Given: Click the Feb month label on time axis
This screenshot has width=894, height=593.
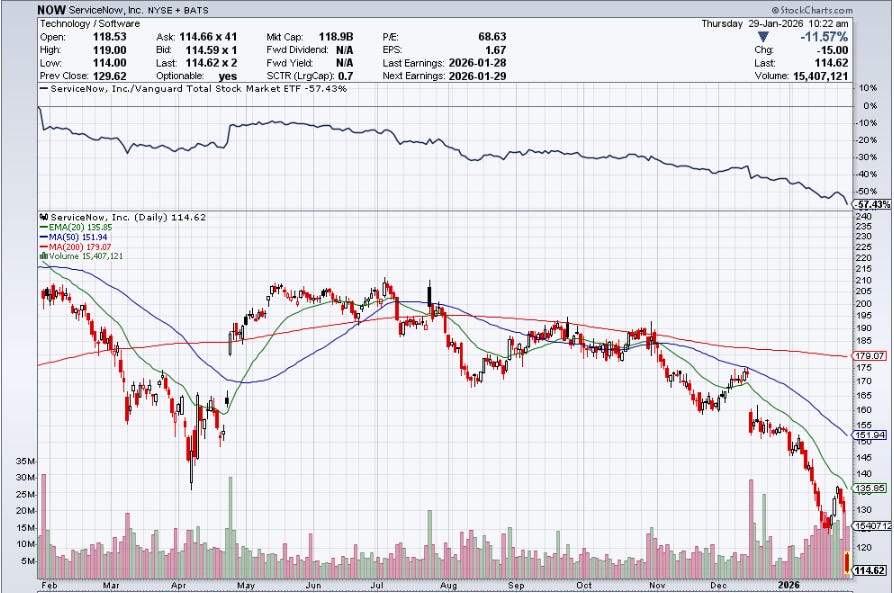Looking at the screenshot, I should point(50,585).
